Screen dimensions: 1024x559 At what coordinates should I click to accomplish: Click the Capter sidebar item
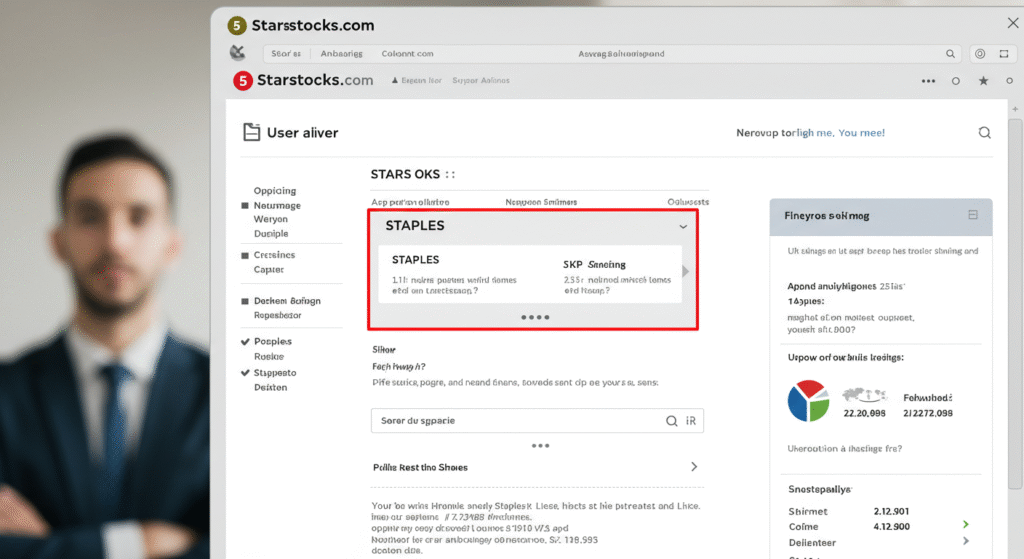268,270
